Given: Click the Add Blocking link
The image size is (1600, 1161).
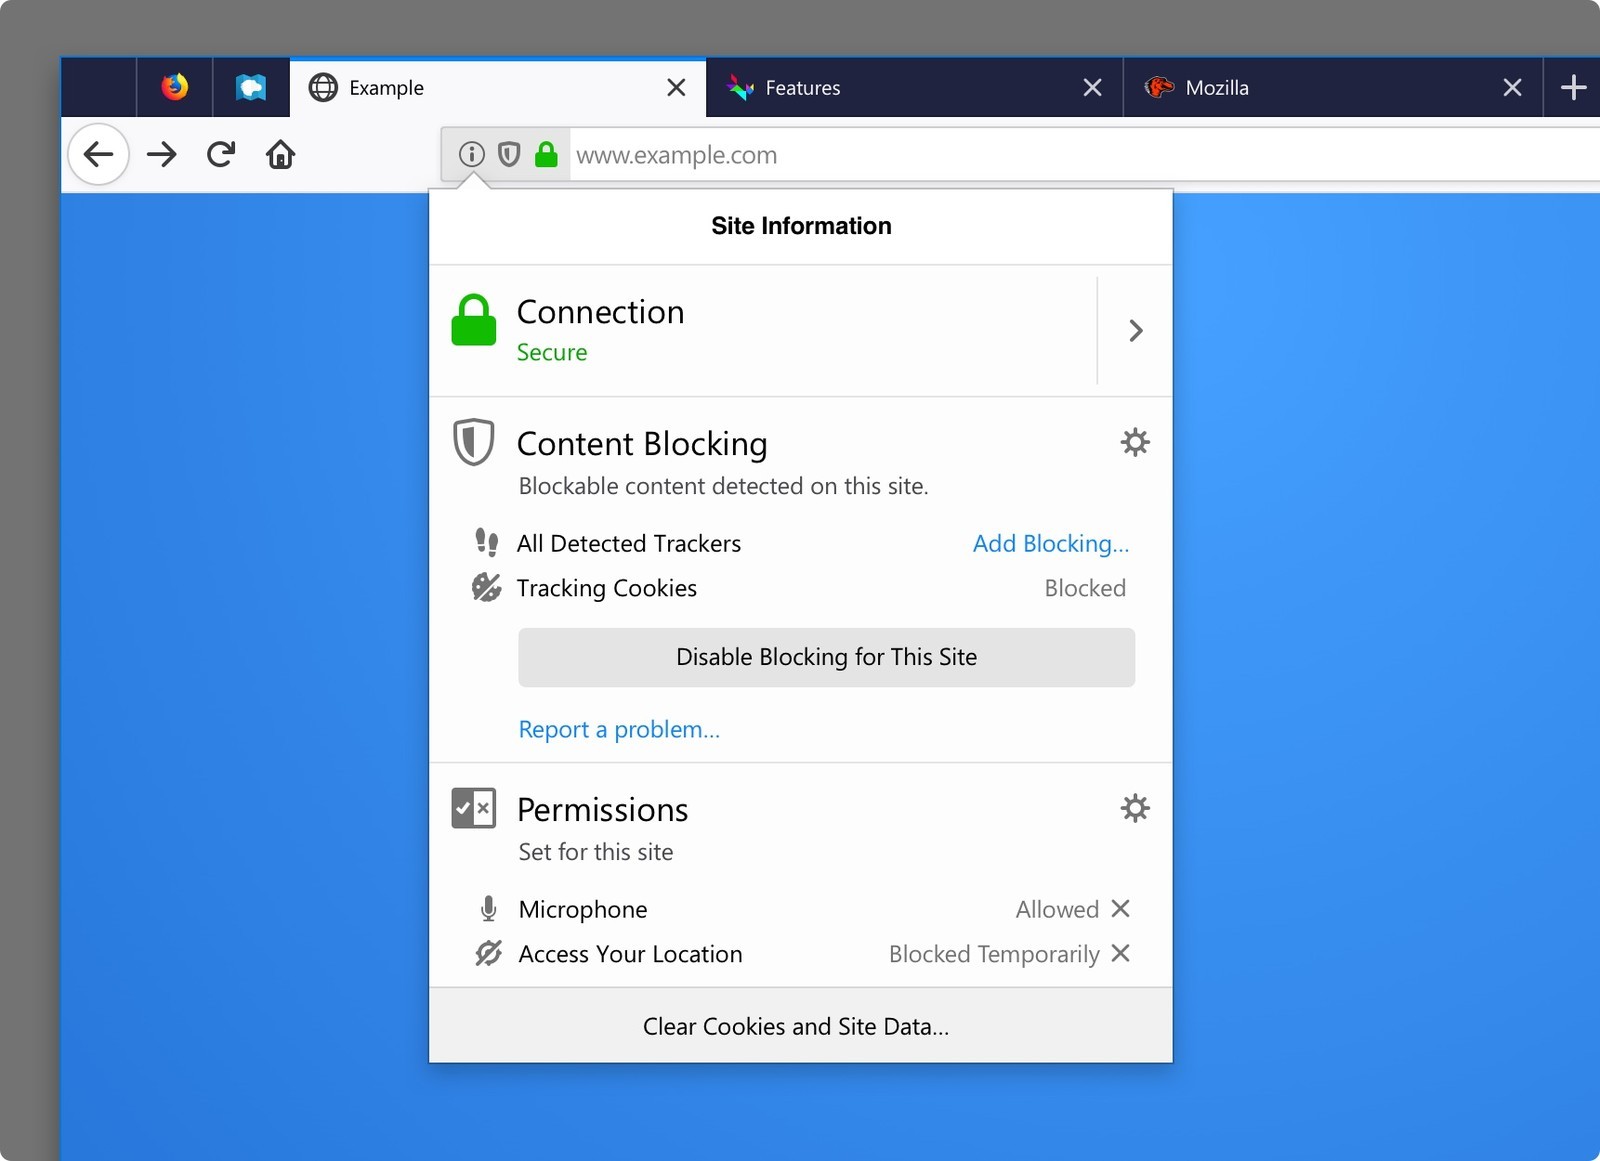Looking at the screenshot, I should coord(1050,544).
